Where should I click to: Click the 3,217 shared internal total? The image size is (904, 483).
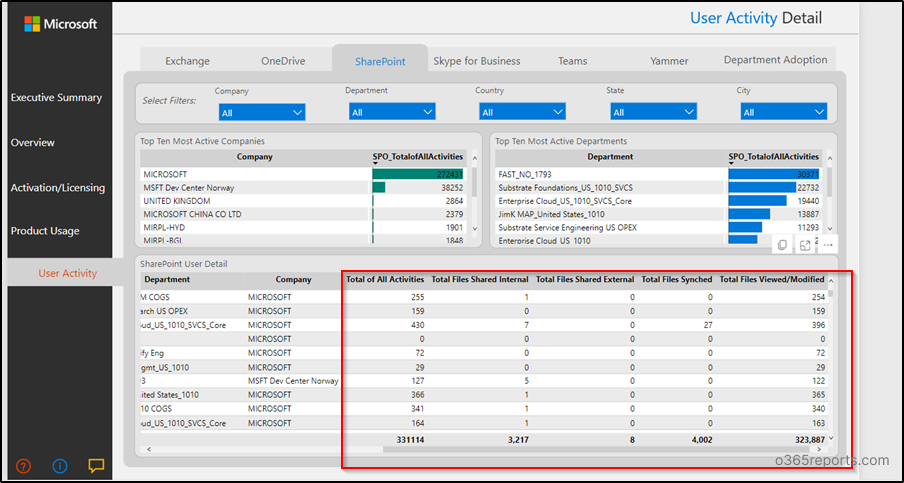pos(518,440)
